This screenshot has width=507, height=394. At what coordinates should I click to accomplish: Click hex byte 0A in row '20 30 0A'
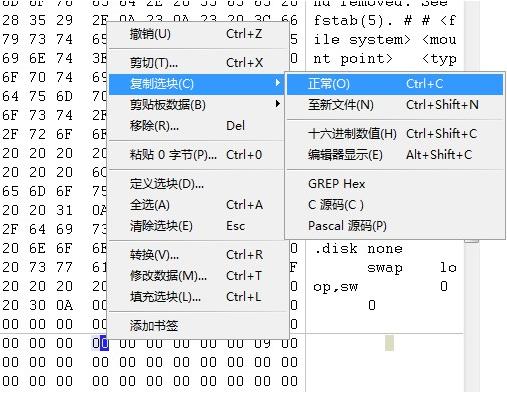tap(64, 305)
